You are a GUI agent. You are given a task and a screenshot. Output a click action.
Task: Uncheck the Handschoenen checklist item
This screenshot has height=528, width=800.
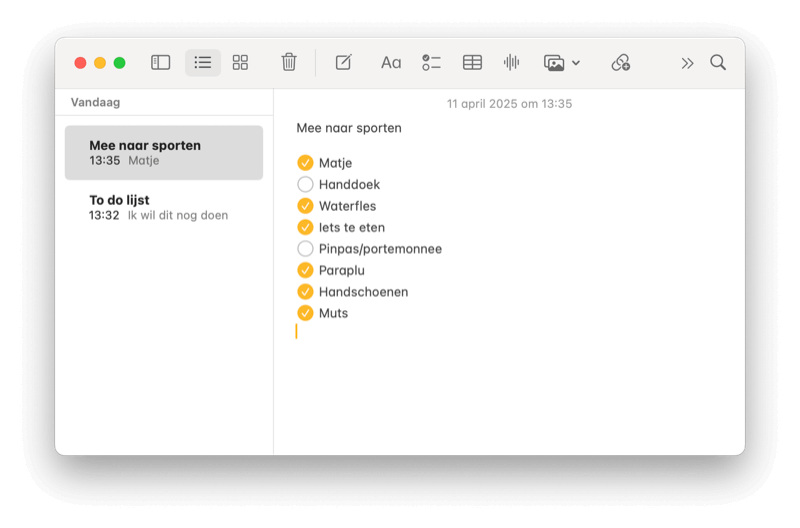pos(305,291)
